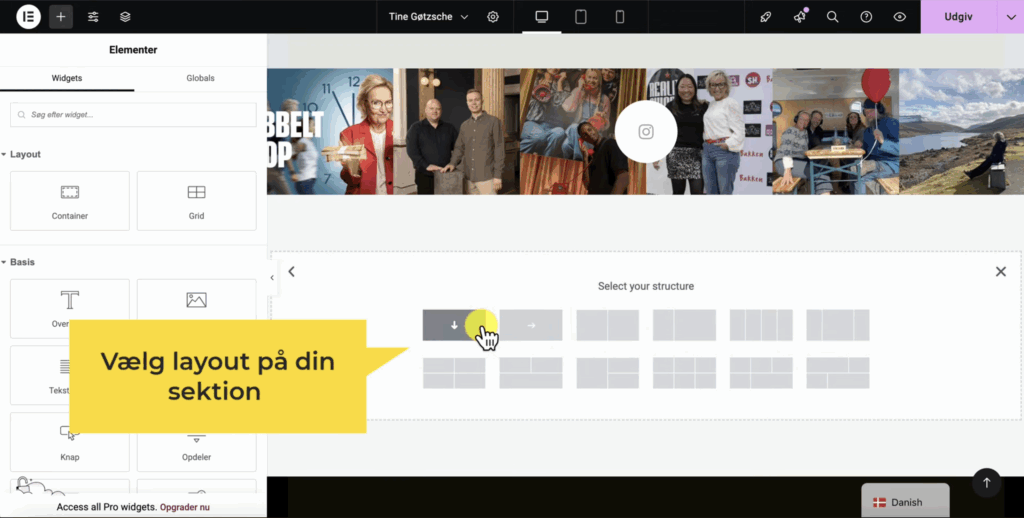Collapse the Layout widget section
Viewport: 1024px width, 518px height.
(25, 154)
